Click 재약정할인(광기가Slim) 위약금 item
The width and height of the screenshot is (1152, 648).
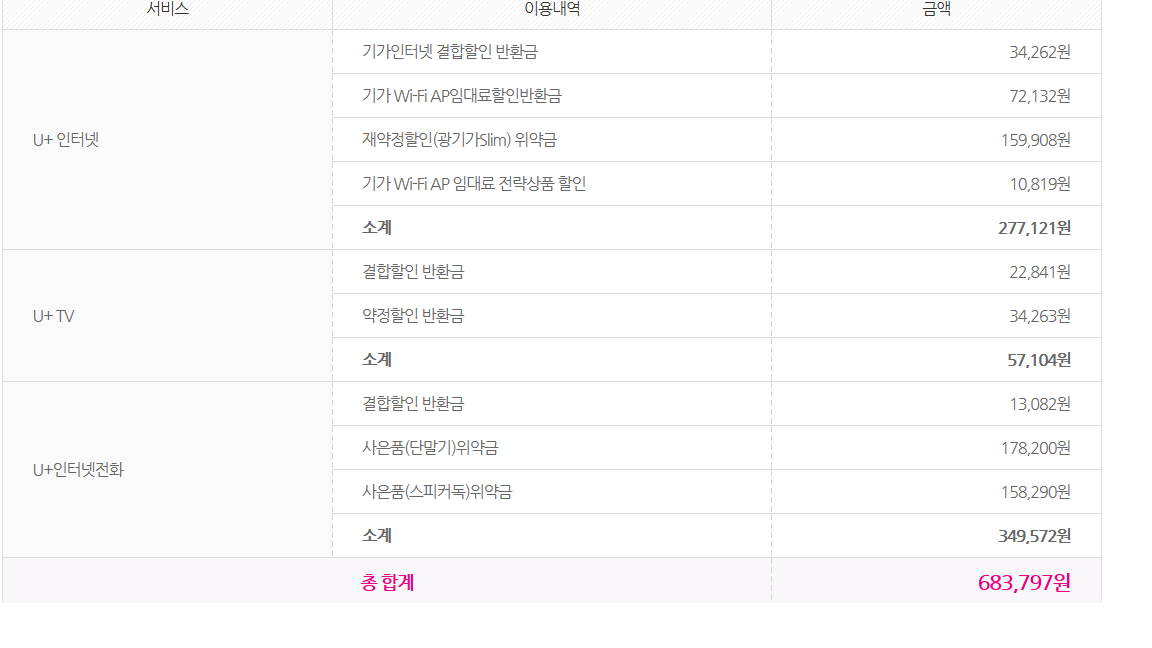pyautogui.click(x=459, y=140)
